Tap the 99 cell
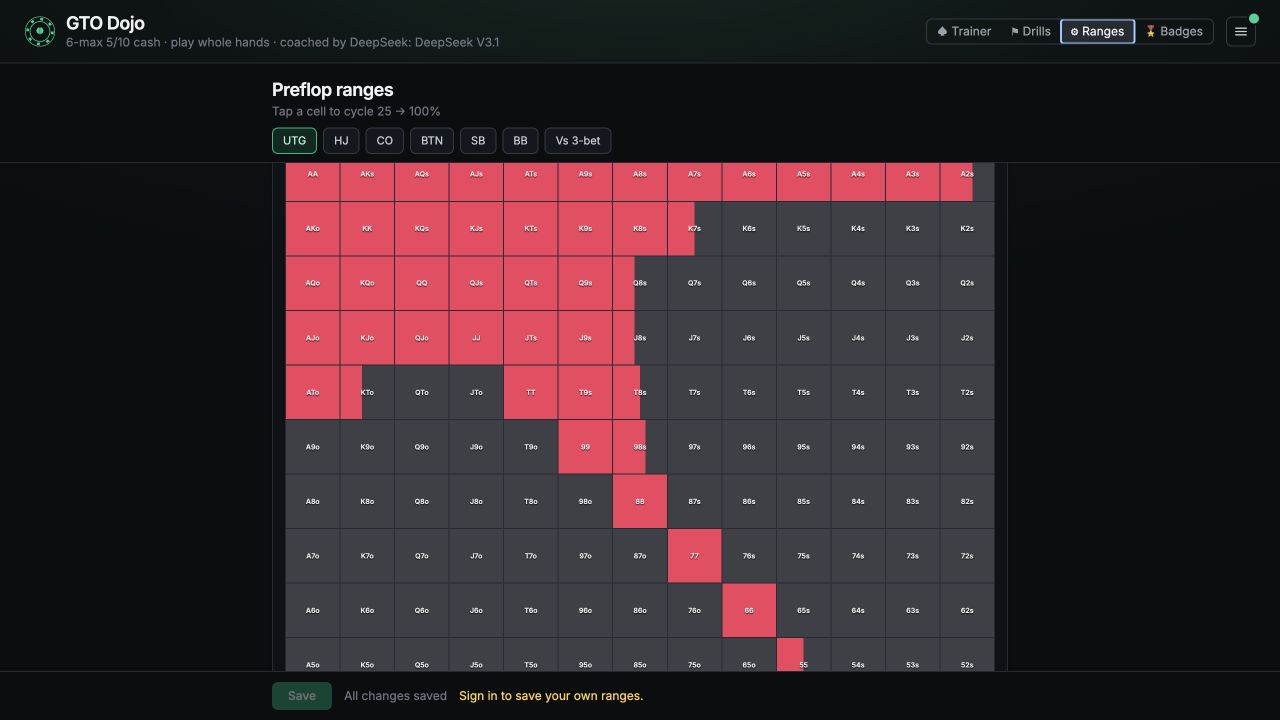The width and height of the screenshot is (1280, 720). point(585,447)
